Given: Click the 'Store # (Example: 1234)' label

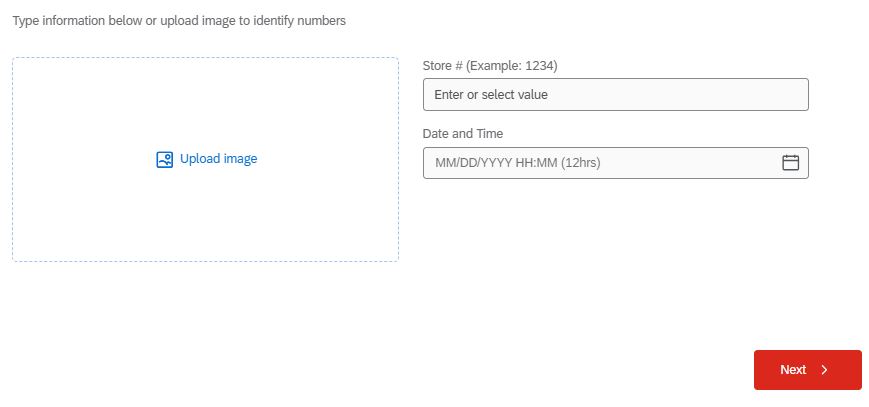Looking at the screenshot, I should click(490, 66).
